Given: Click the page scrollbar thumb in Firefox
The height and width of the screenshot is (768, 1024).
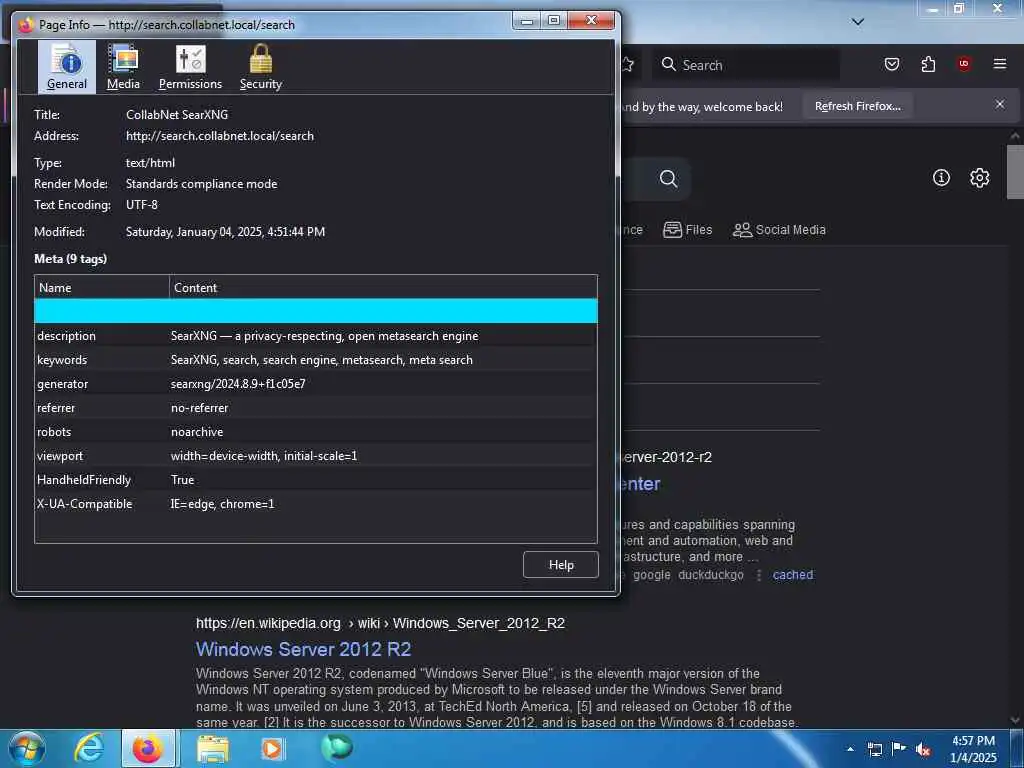Looking at the screenshot, I should [1016, 172].
